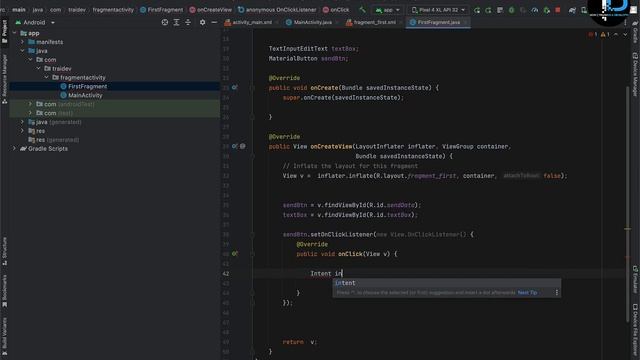This screenshot has height=360, width=640.
Task: Open the app run configuration dropdown
Action: click(x=388, y=10)
